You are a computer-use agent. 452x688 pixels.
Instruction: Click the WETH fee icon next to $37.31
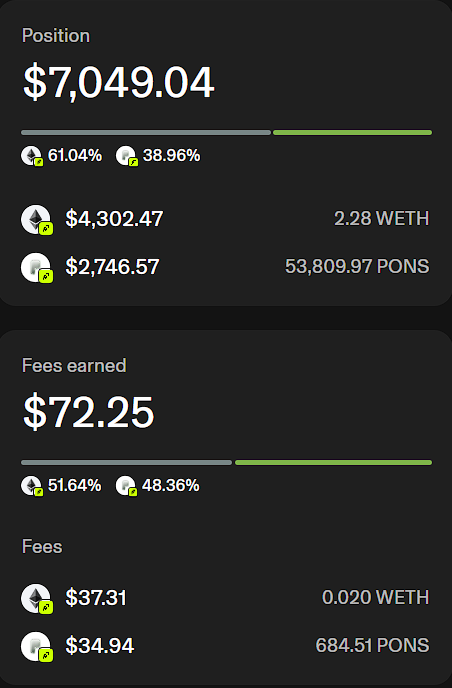pos(37,598)
